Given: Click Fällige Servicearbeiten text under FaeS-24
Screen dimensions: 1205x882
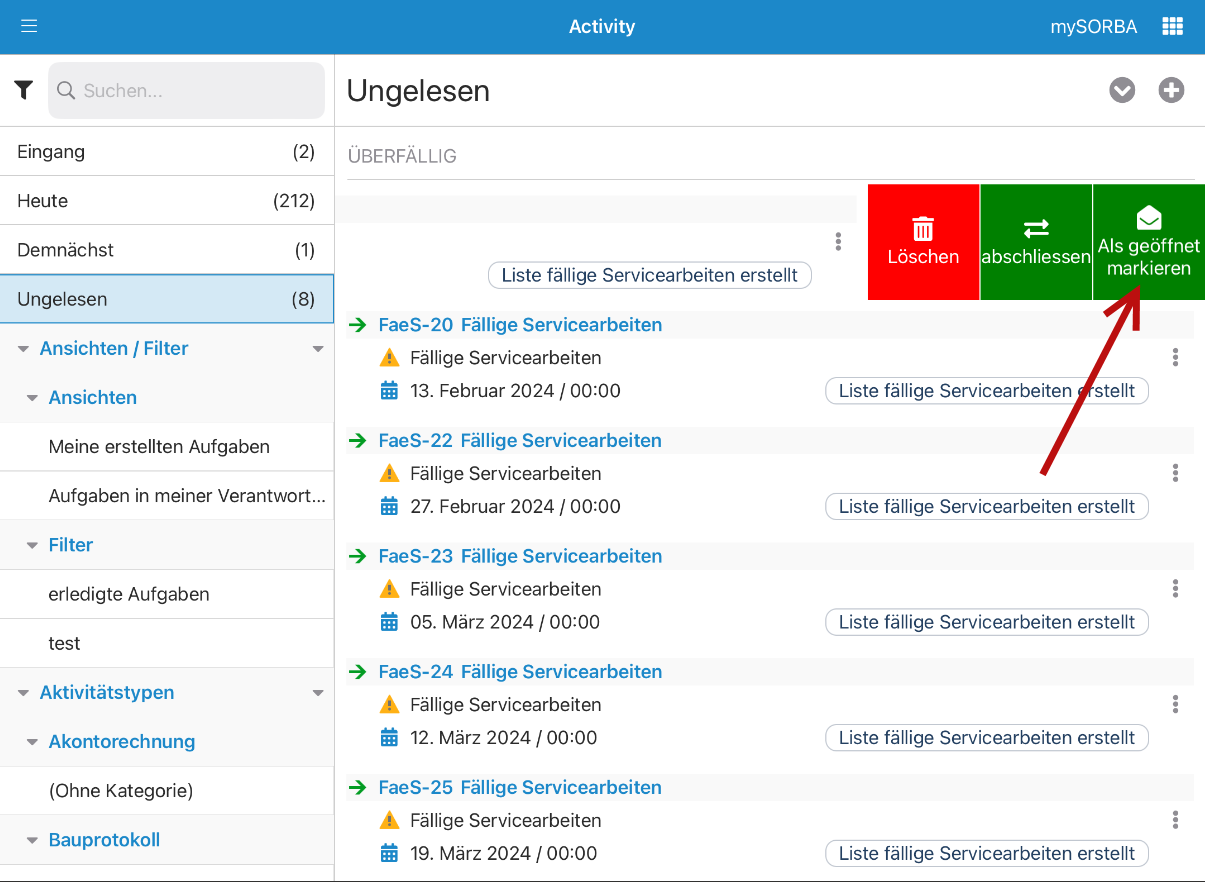Looking at the screenshot, I should point(506,705).
